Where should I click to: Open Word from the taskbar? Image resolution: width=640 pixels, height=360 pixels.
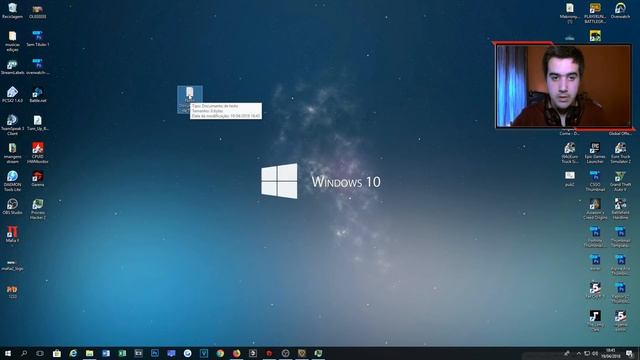coord(106,353)
